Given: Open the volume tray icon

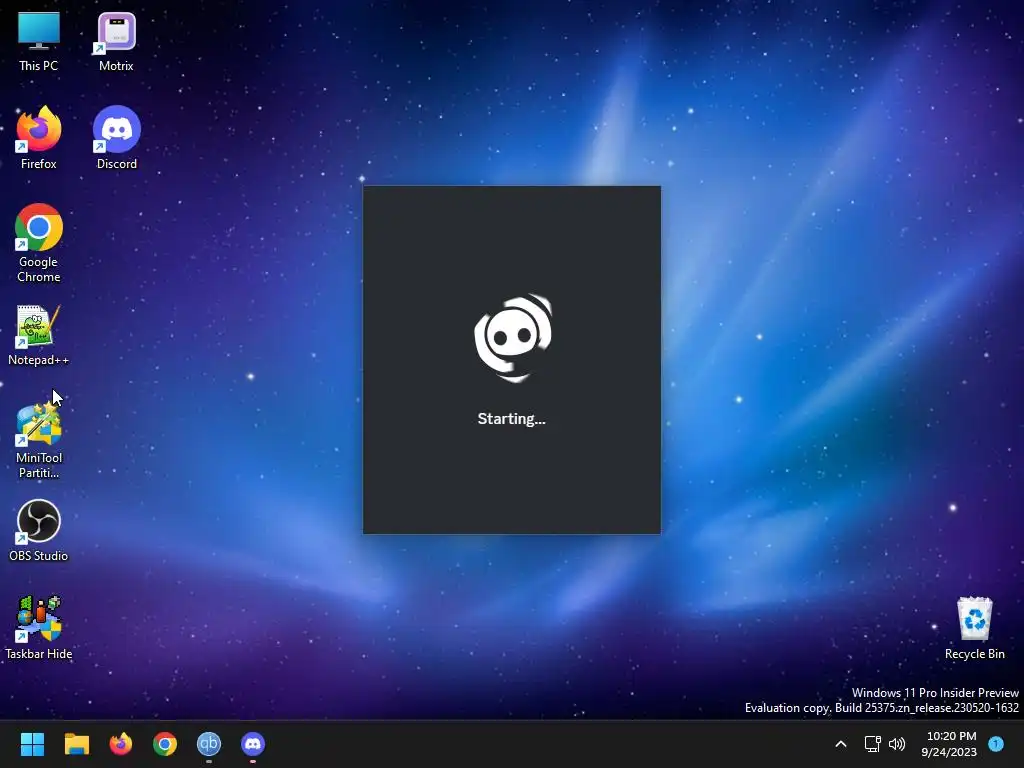Looking at the screenshot, I should pos(897,744).
